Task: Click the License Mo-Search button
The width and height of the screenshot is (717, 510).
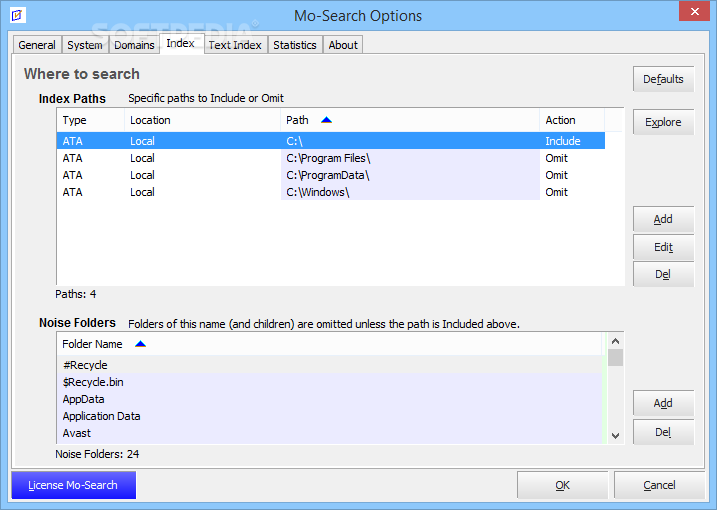Action: point(73,485)
